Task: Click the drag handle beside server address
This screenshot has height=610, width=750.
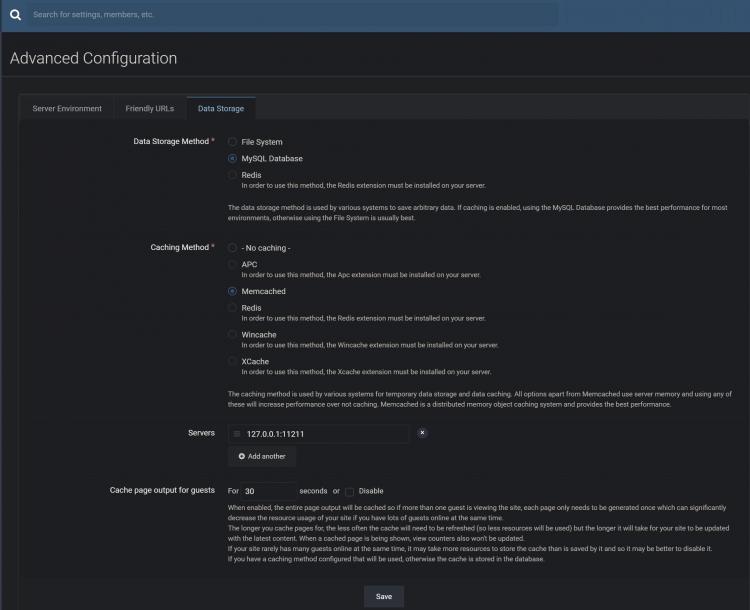Action: (x=236, y=434)
